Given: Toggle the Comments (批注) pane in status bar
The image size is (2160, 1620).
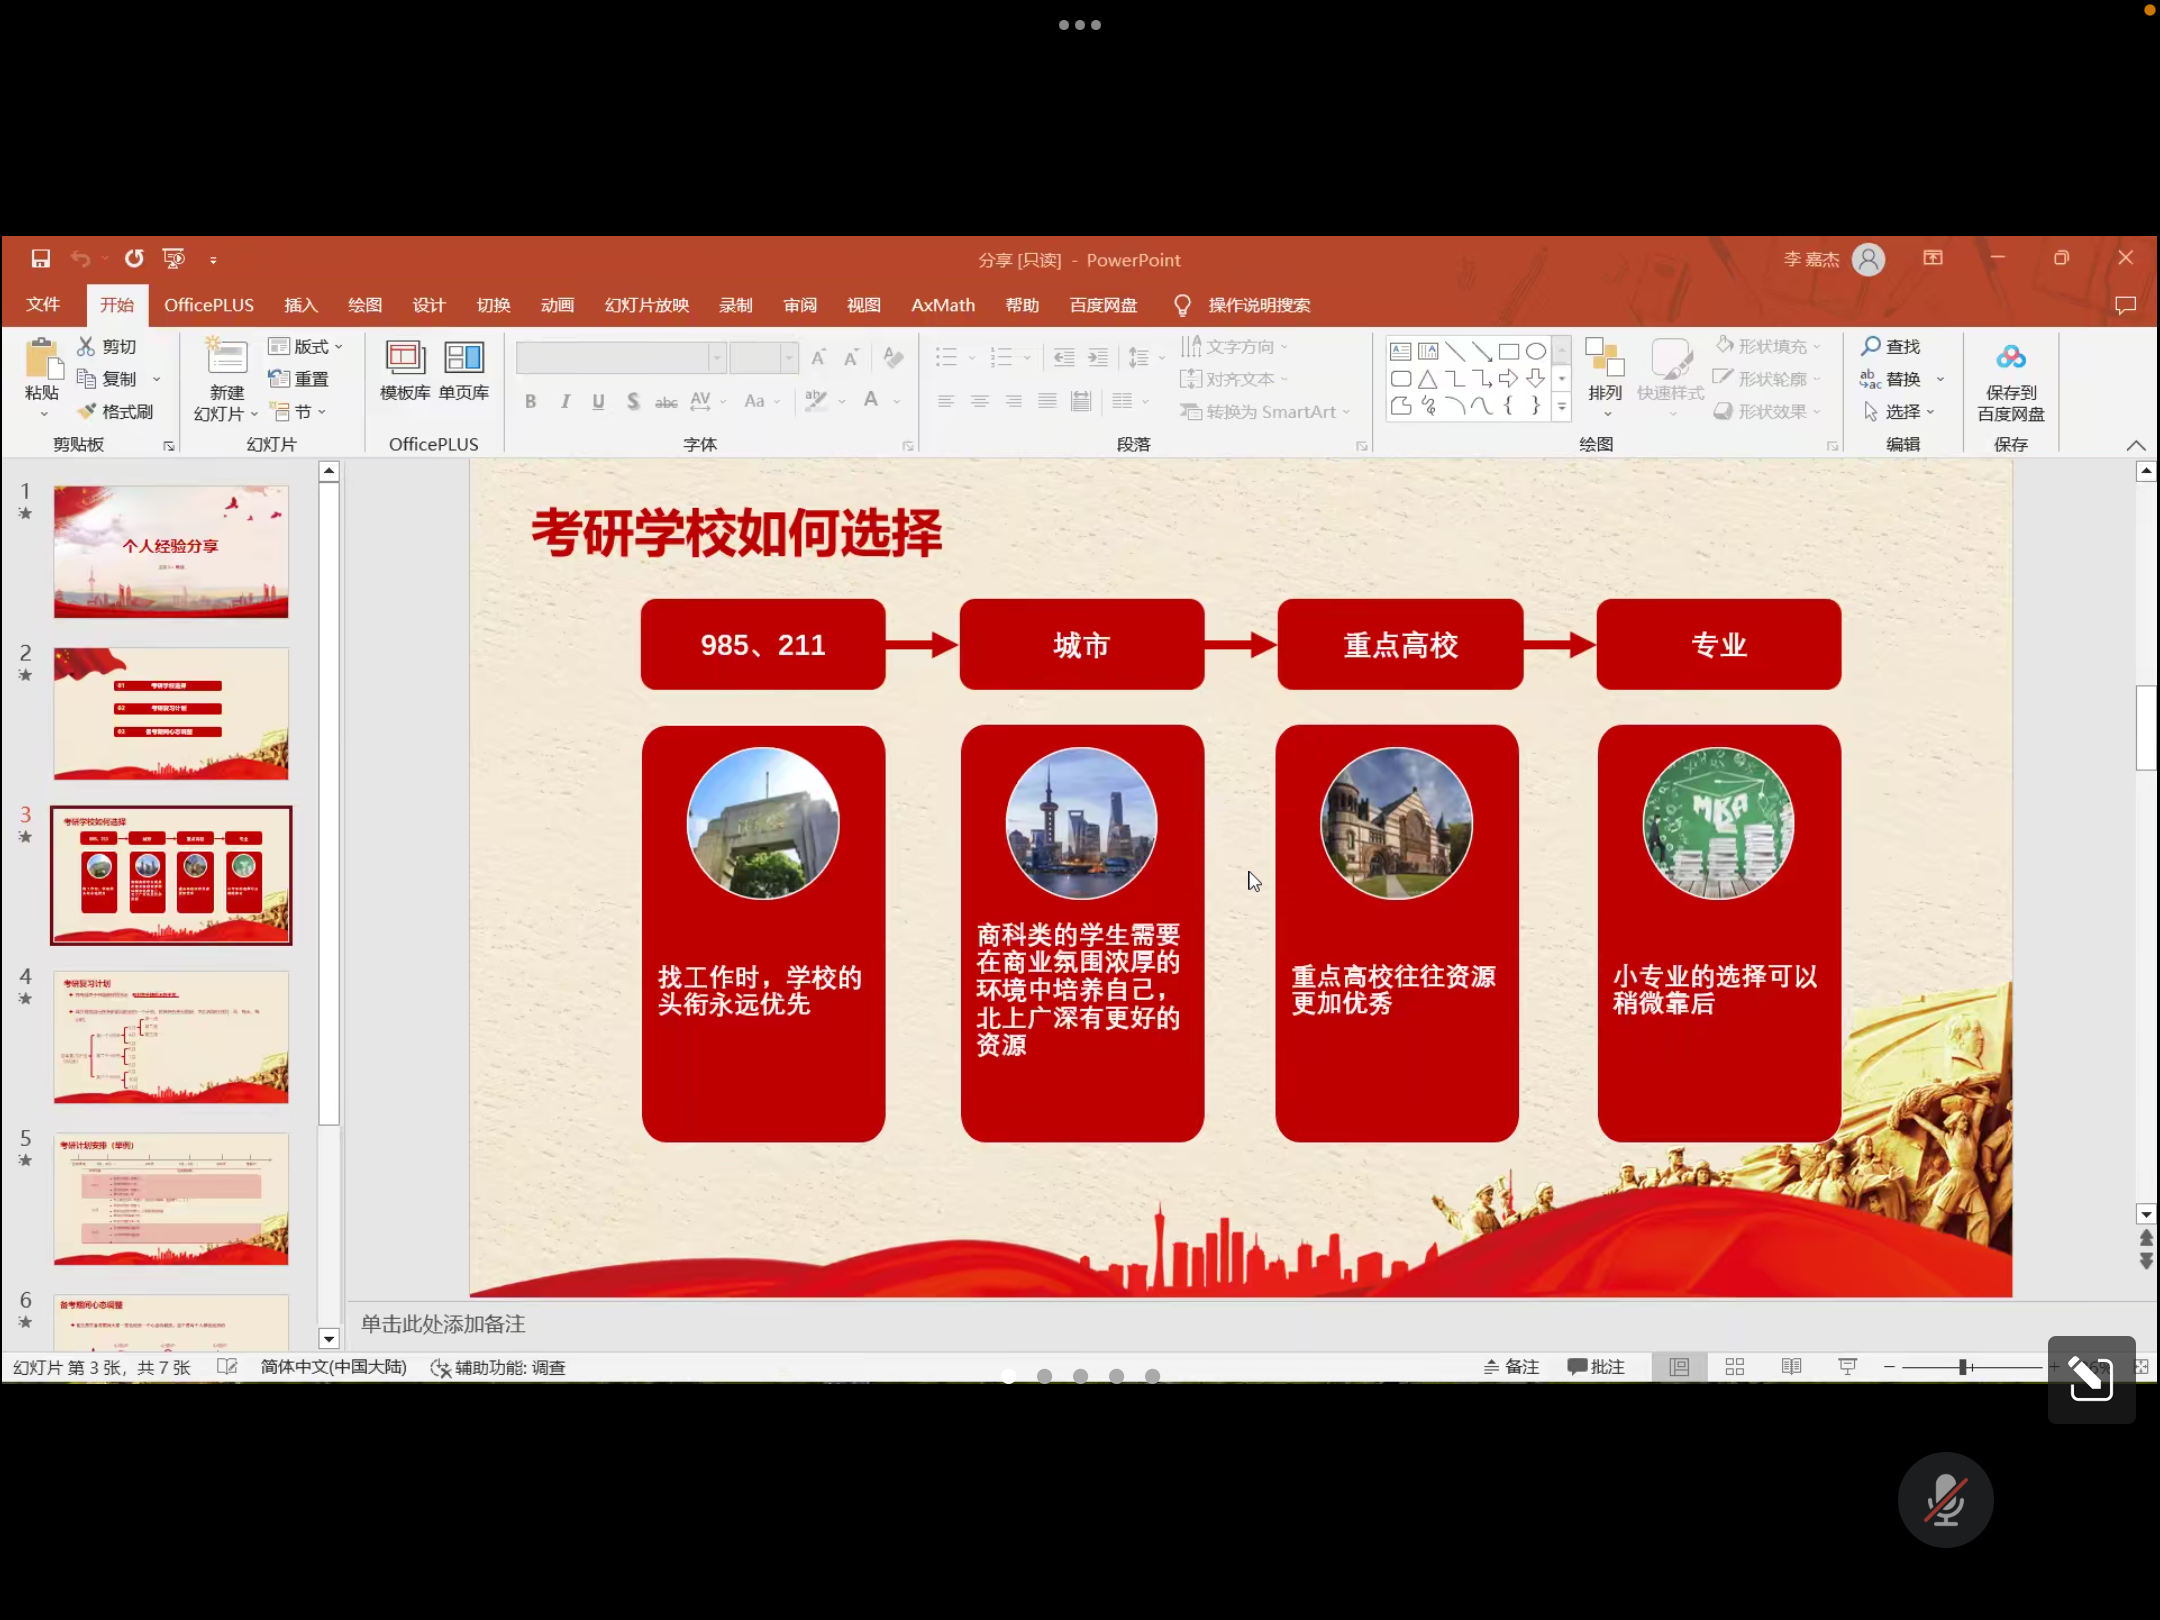Looking at the screenshot, I should [1596, 1367].
